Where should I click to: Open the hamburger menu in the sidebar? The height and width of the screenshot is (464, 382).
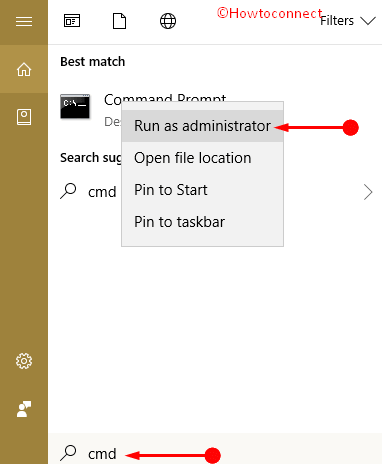point(24,22)
